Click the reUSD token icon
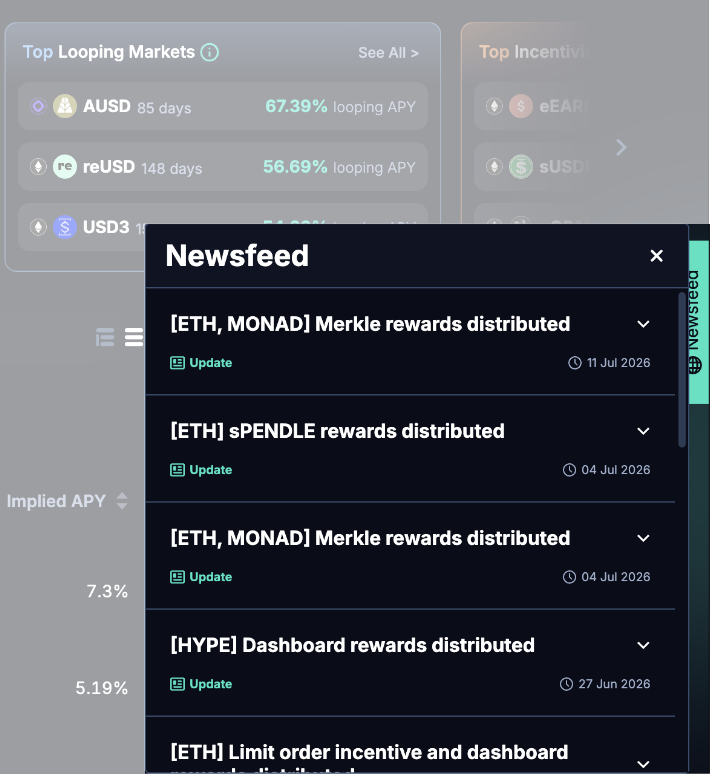The height and width of the screenshot is (774, 710). pyautogui.click(x=65, y=167)
